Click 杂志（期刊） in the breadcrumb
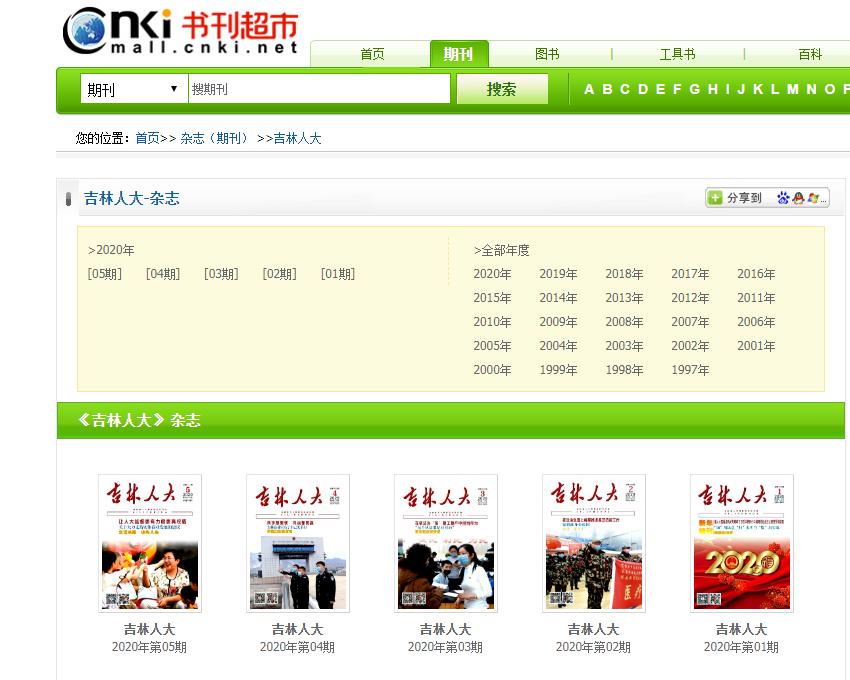The image size is (850, 680). click(214, 138)
